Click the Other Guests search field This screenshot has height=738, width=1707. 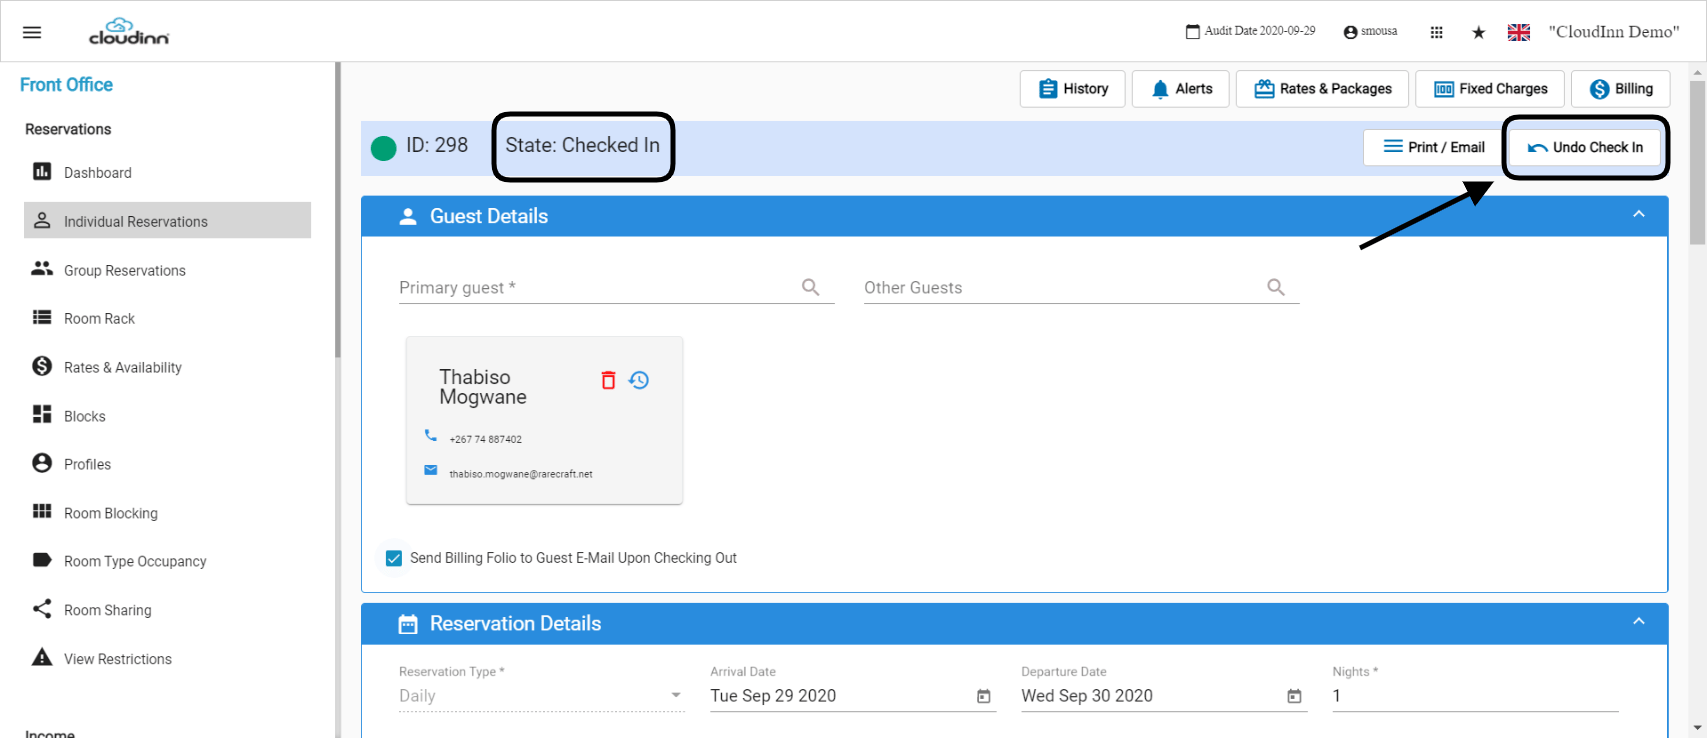[1081, 288]
